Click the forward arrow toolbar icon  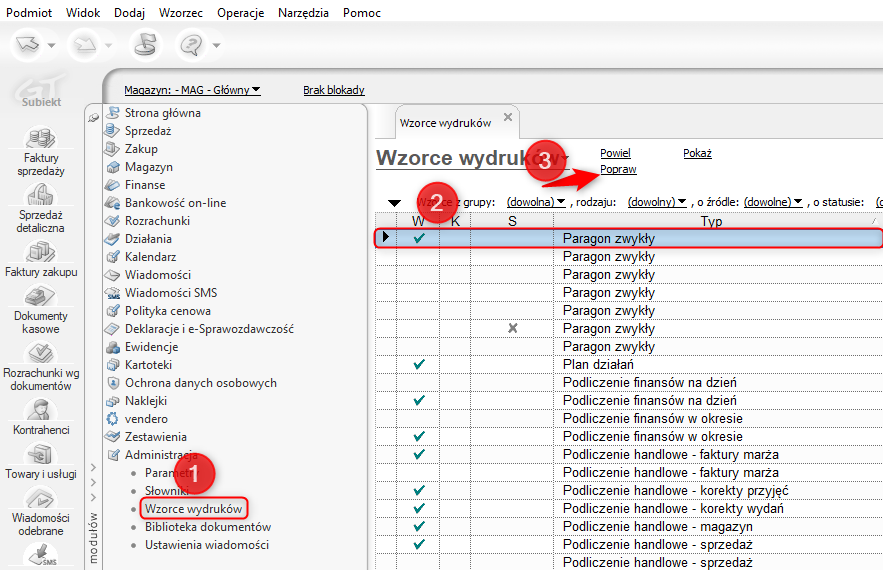(x=86, y=44)
